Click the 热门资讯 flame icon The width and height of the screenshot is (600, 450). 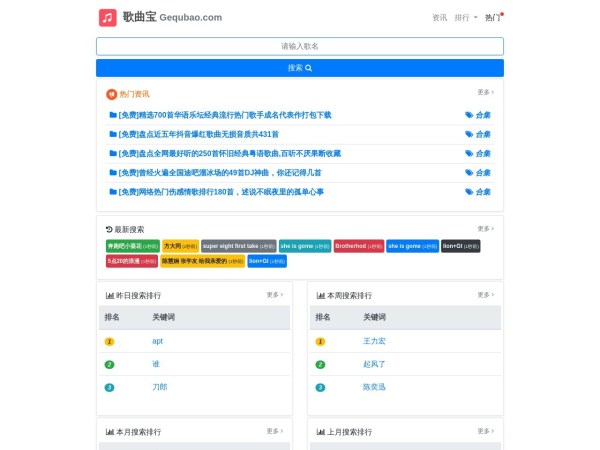tap(111, 94)
